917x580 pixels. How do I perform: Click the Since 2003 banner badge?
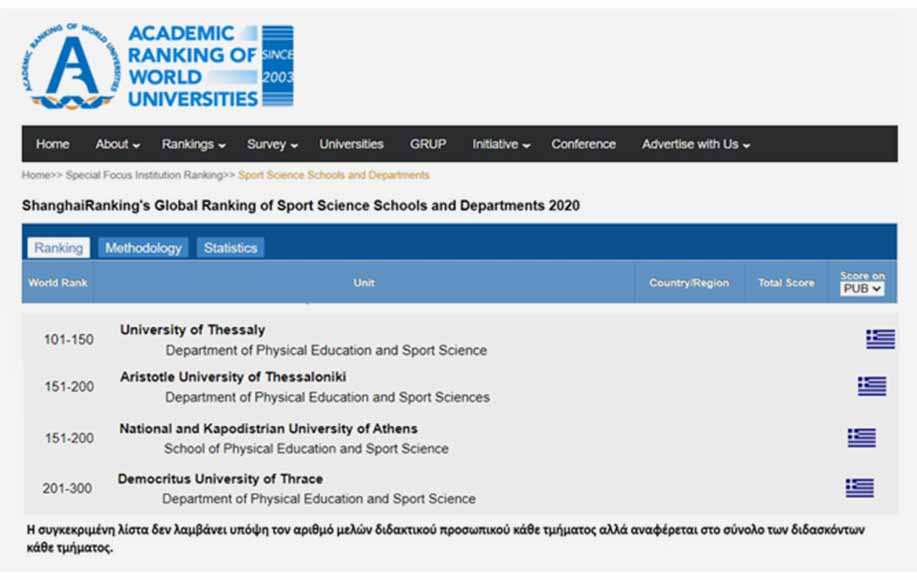[x=277, y=66]
